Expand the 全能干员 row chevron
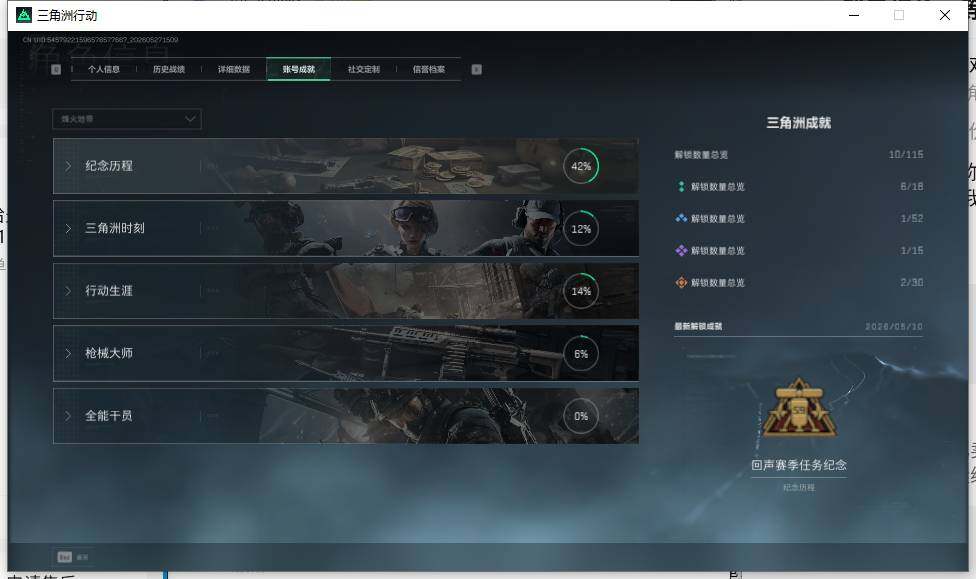The height and width of the screenshot is (579, 976). (x=68, y=415)
